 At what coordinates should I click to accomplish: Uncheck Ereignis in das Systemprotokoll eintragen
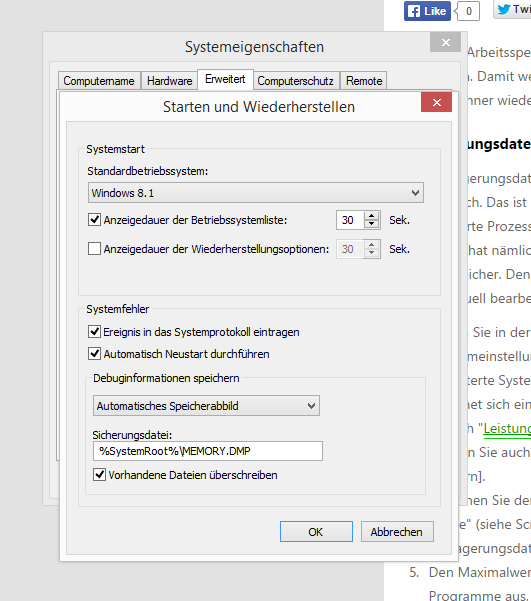[94, 332]
